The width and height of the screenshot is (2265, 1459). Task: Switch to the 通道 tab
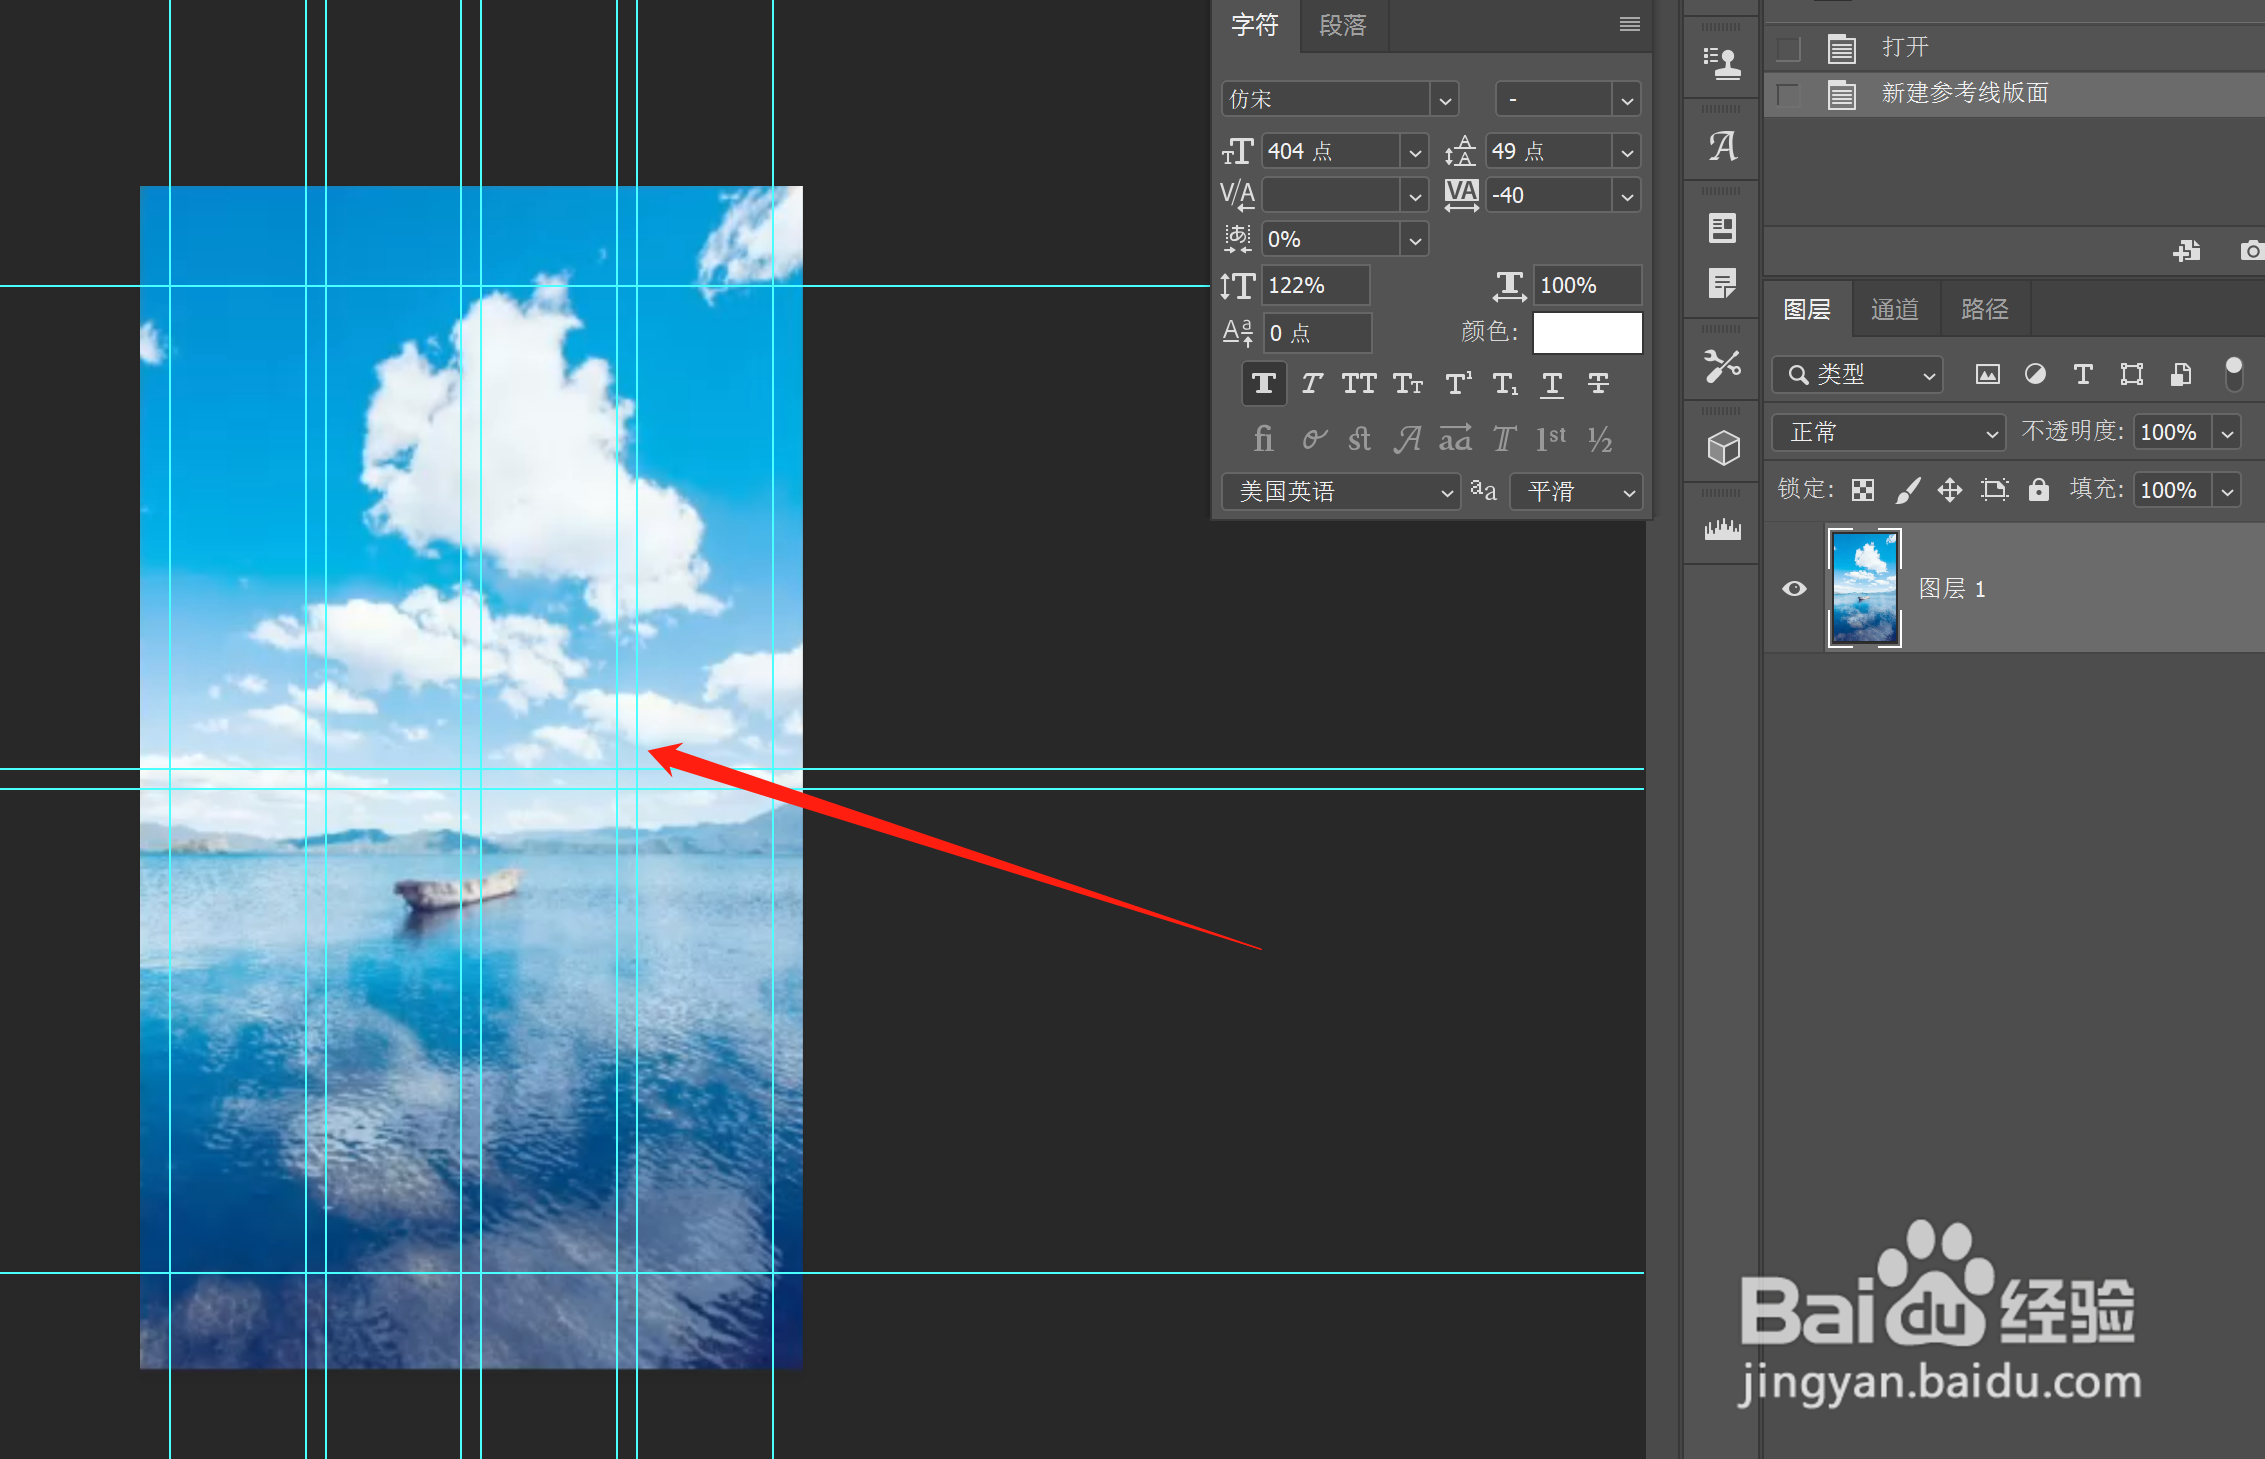(x=1894, y=309)
